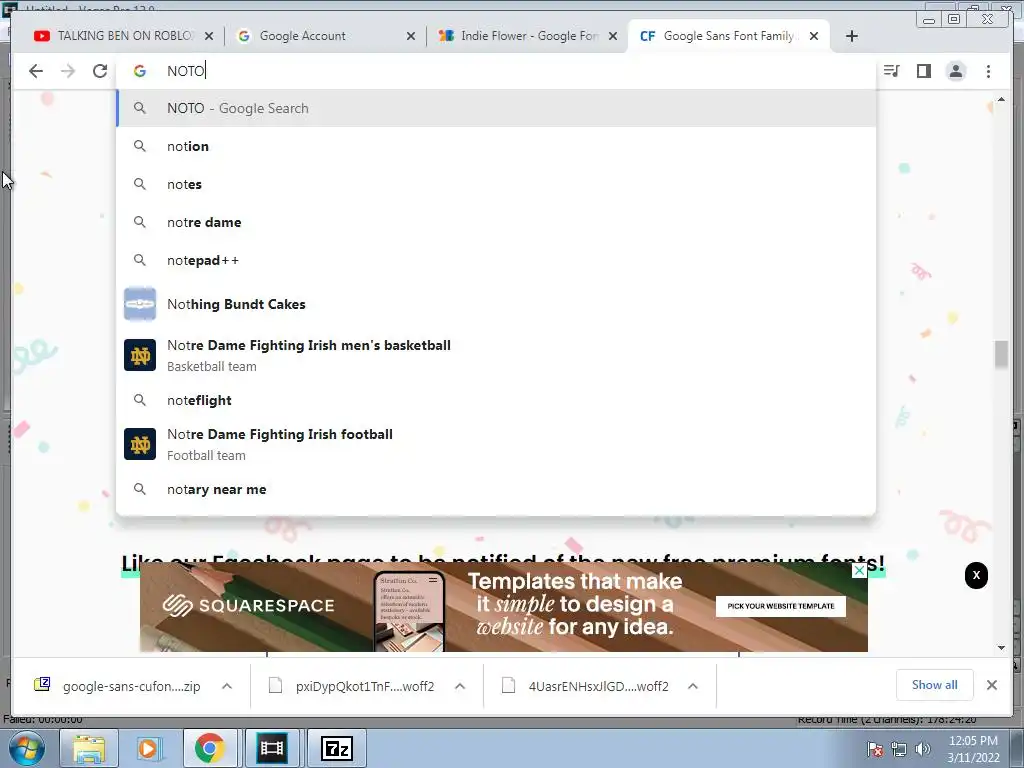Close the Indie Flower Google Fonts tab

tap(613, 36)
